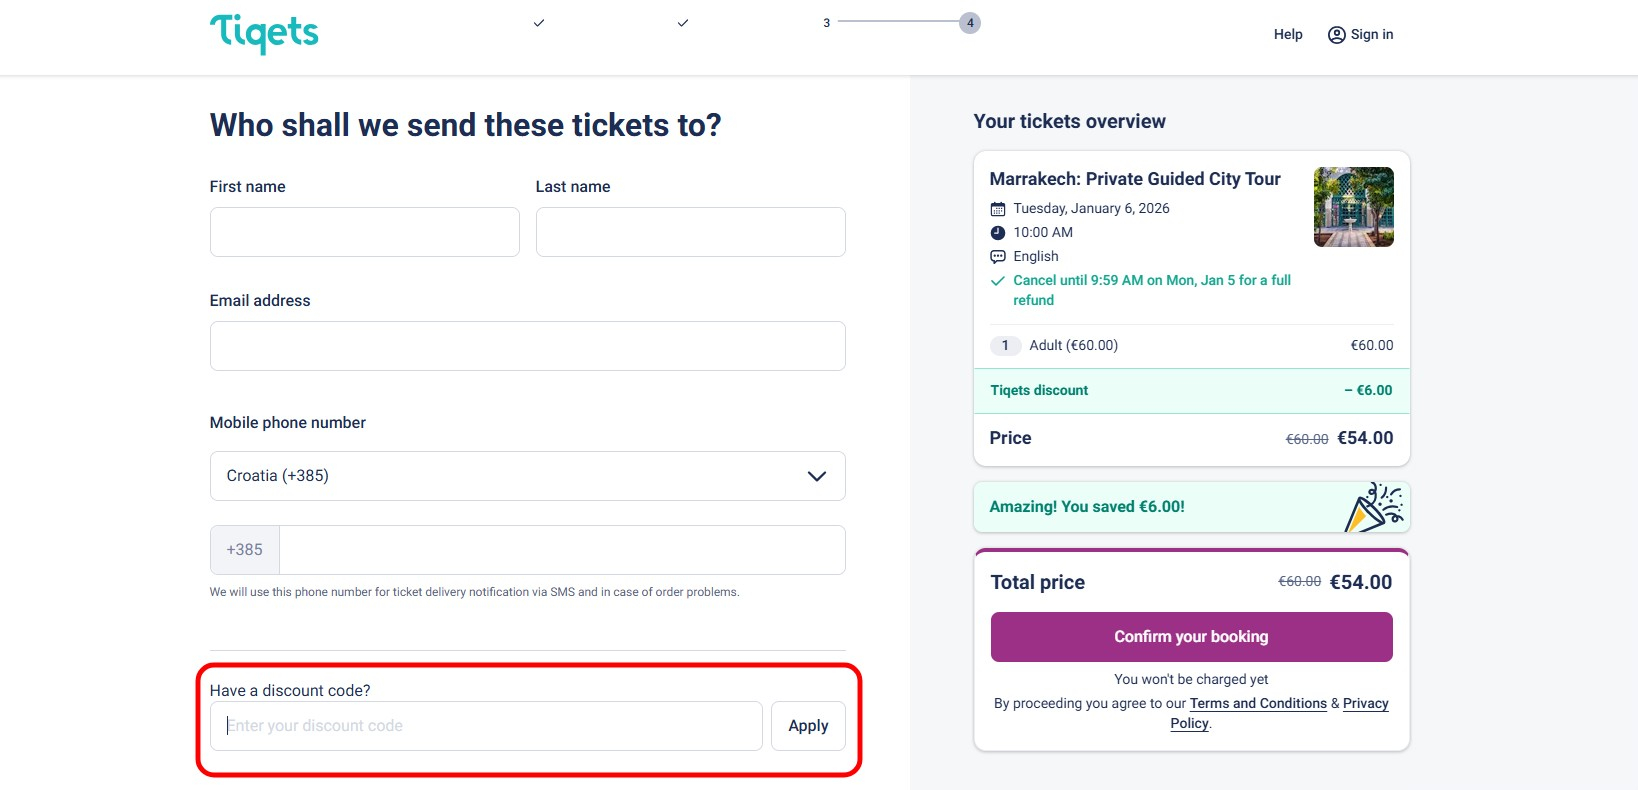The height and width of the screenshot is (790, 1638).
Task: Click the Sign in person icon
Action: [x=1335, y=34]
